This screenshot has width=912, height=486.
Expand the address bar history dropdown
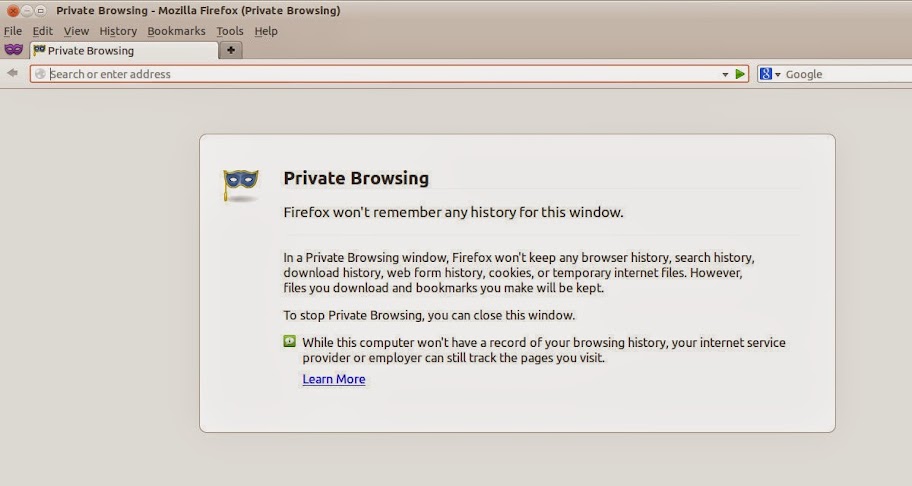pos(725,74)
